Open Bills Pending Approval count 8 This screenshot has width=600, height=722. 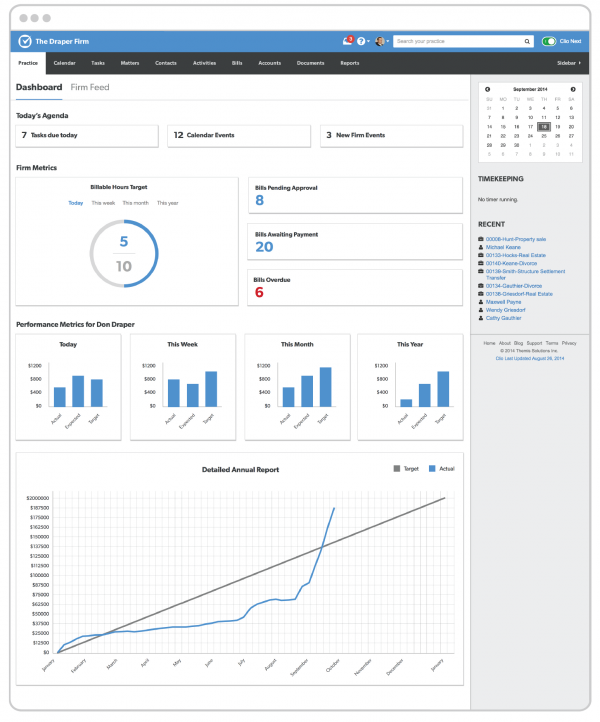pos(259,200)
